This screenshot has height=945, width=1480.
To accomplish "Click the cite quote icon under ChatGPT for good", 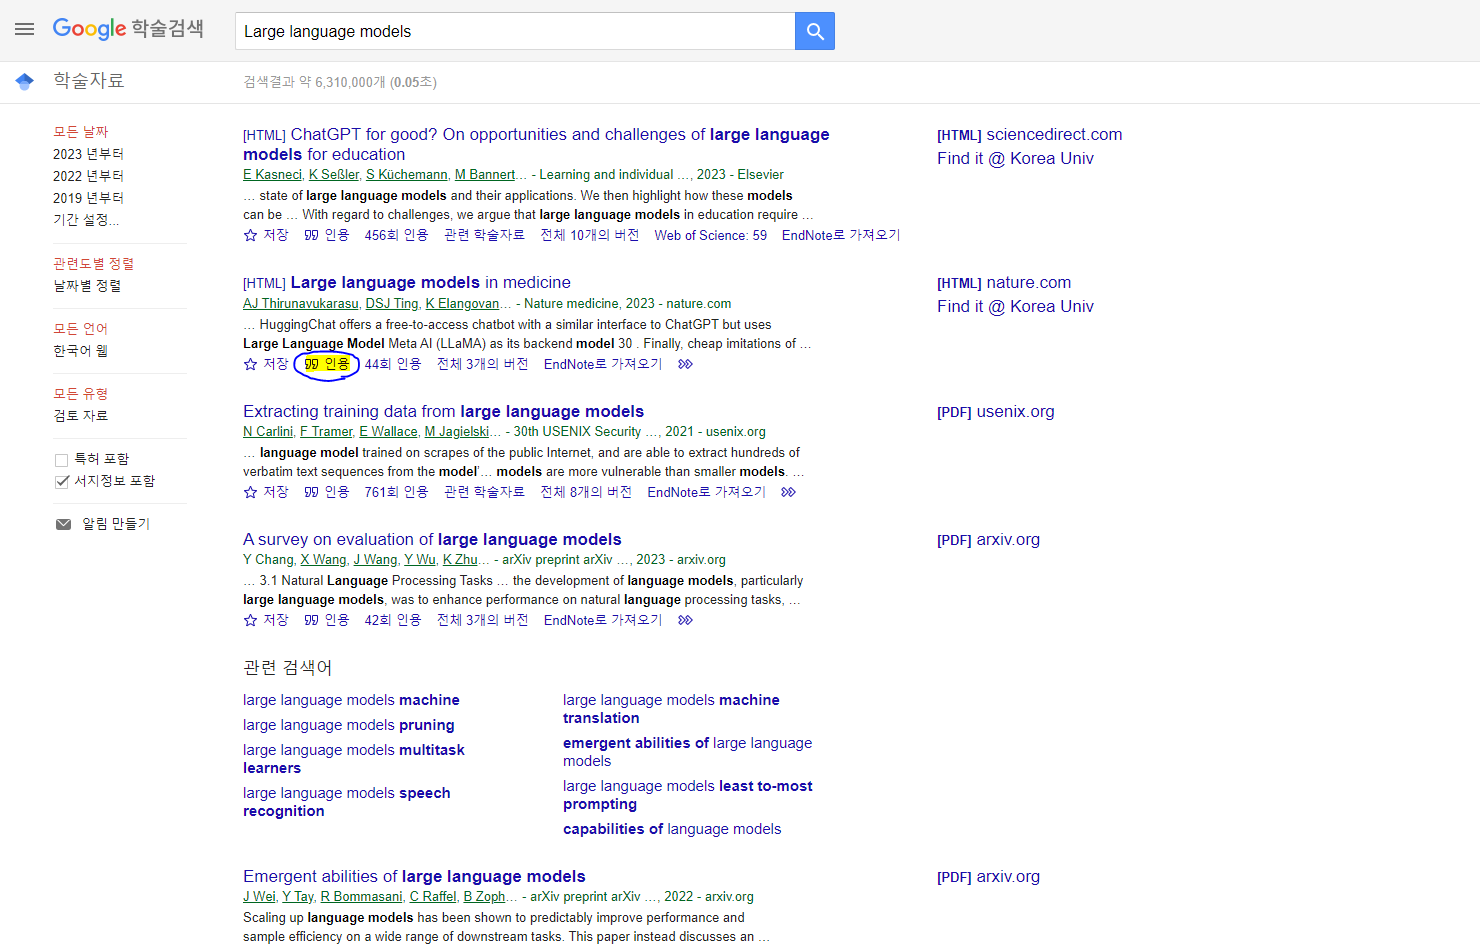I will (x=312, y=235).
